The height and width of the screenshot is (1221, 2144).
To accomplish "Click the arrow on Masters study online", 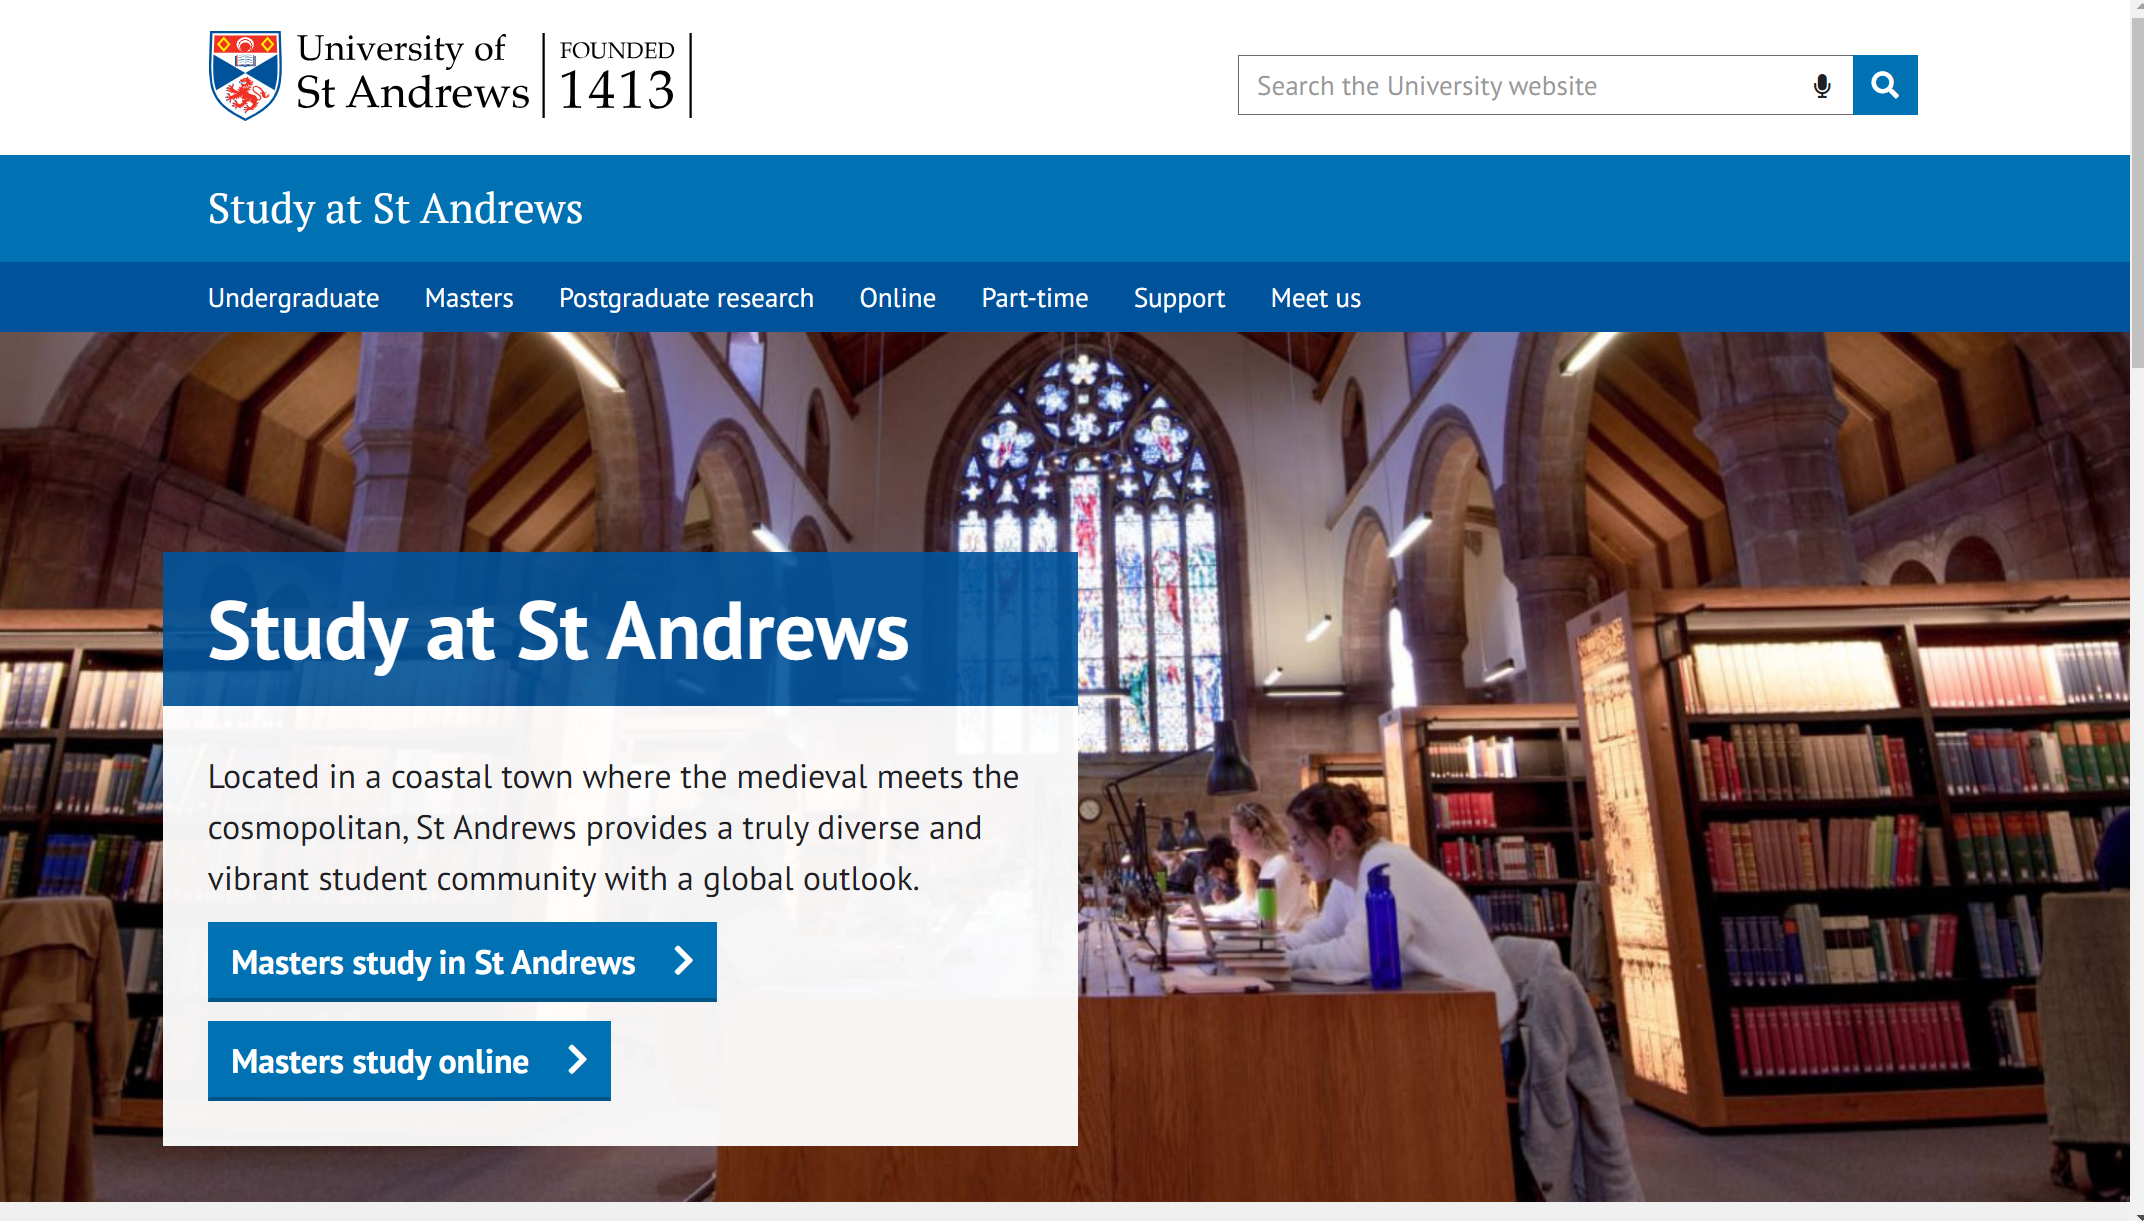I will (x=577, y=1060).
